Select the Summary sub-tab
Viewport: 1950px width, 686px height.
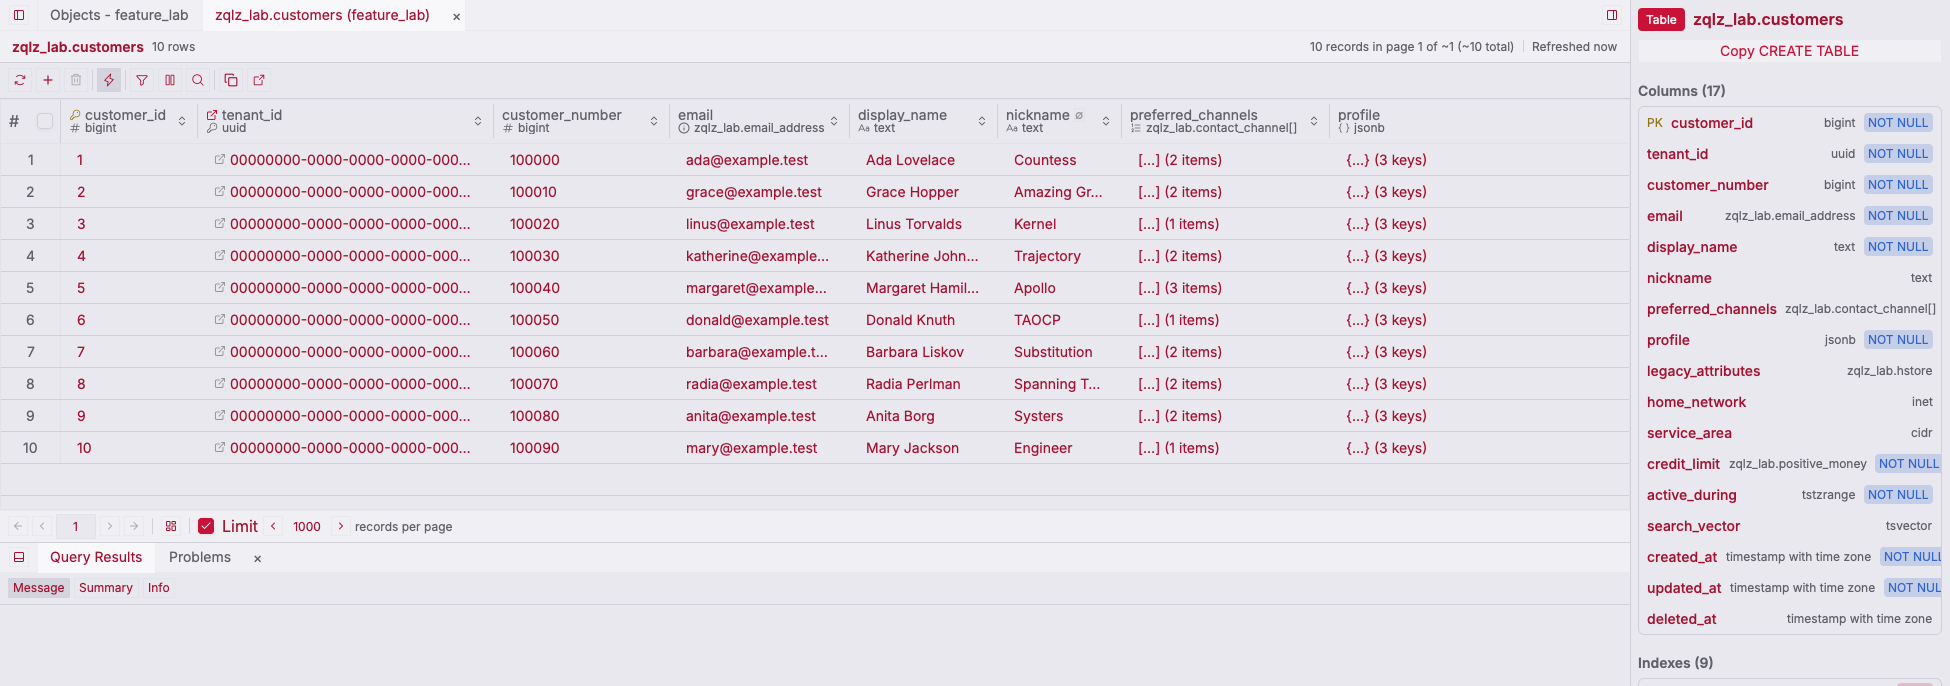(x=106, y=588)
